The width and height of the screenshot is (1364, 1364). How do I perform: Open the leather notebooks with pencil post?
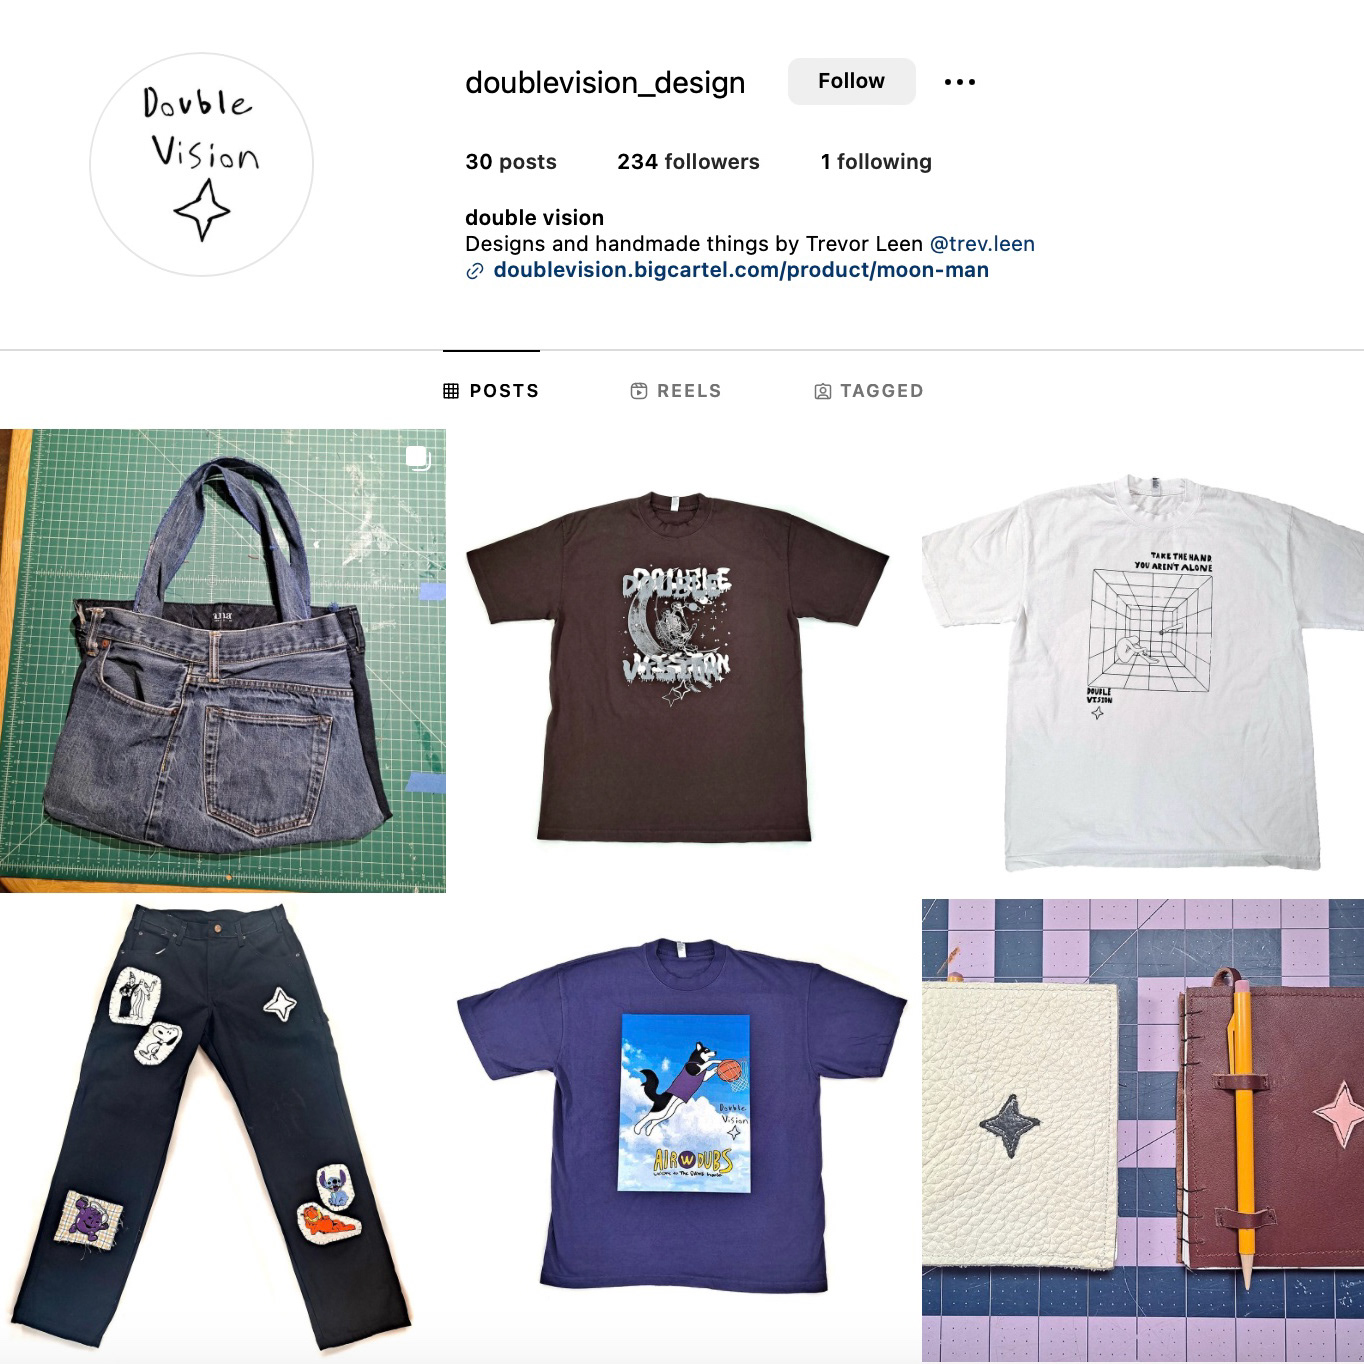1142,1131
